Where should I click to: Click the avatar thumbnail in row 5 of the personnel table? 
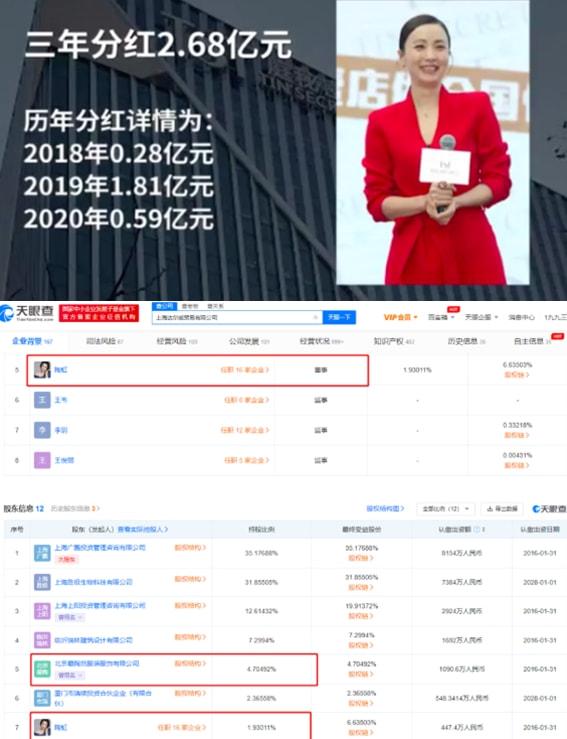42,370
